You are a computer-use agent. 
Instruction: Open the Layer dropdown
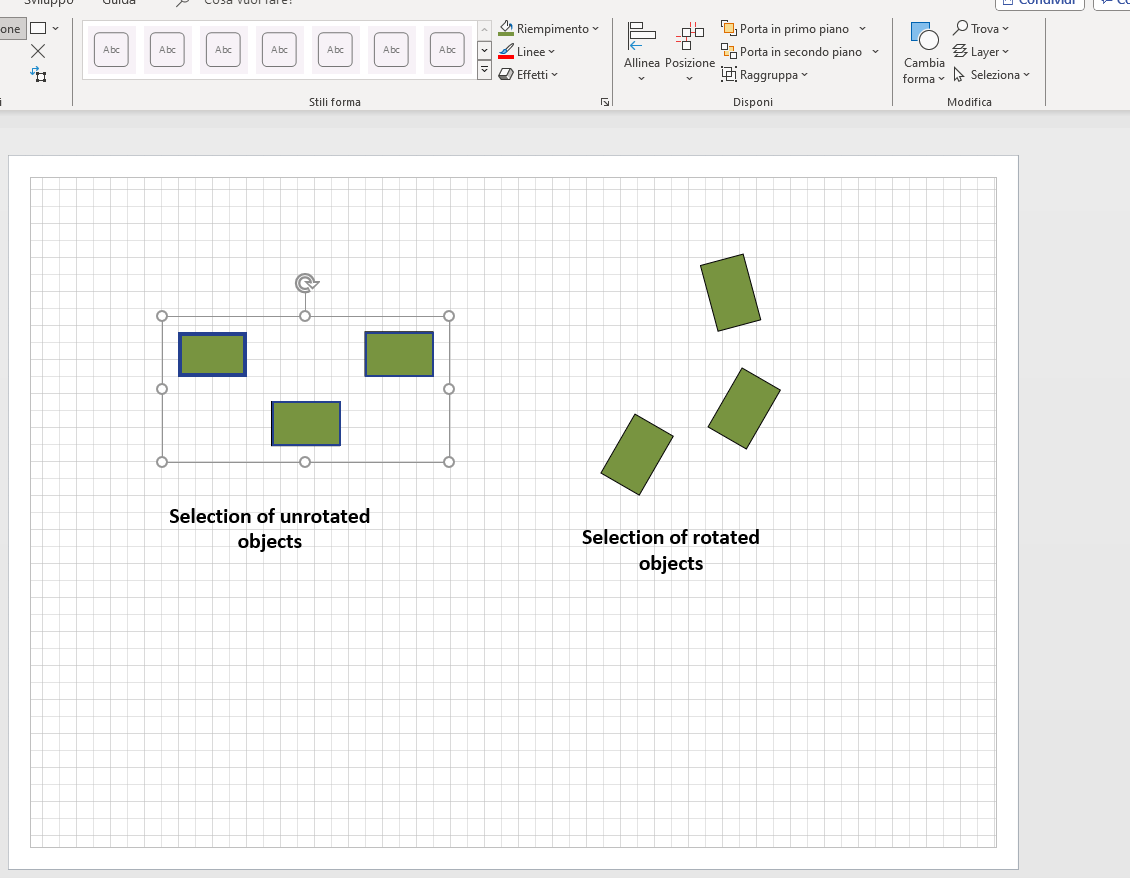pos(981,52)
